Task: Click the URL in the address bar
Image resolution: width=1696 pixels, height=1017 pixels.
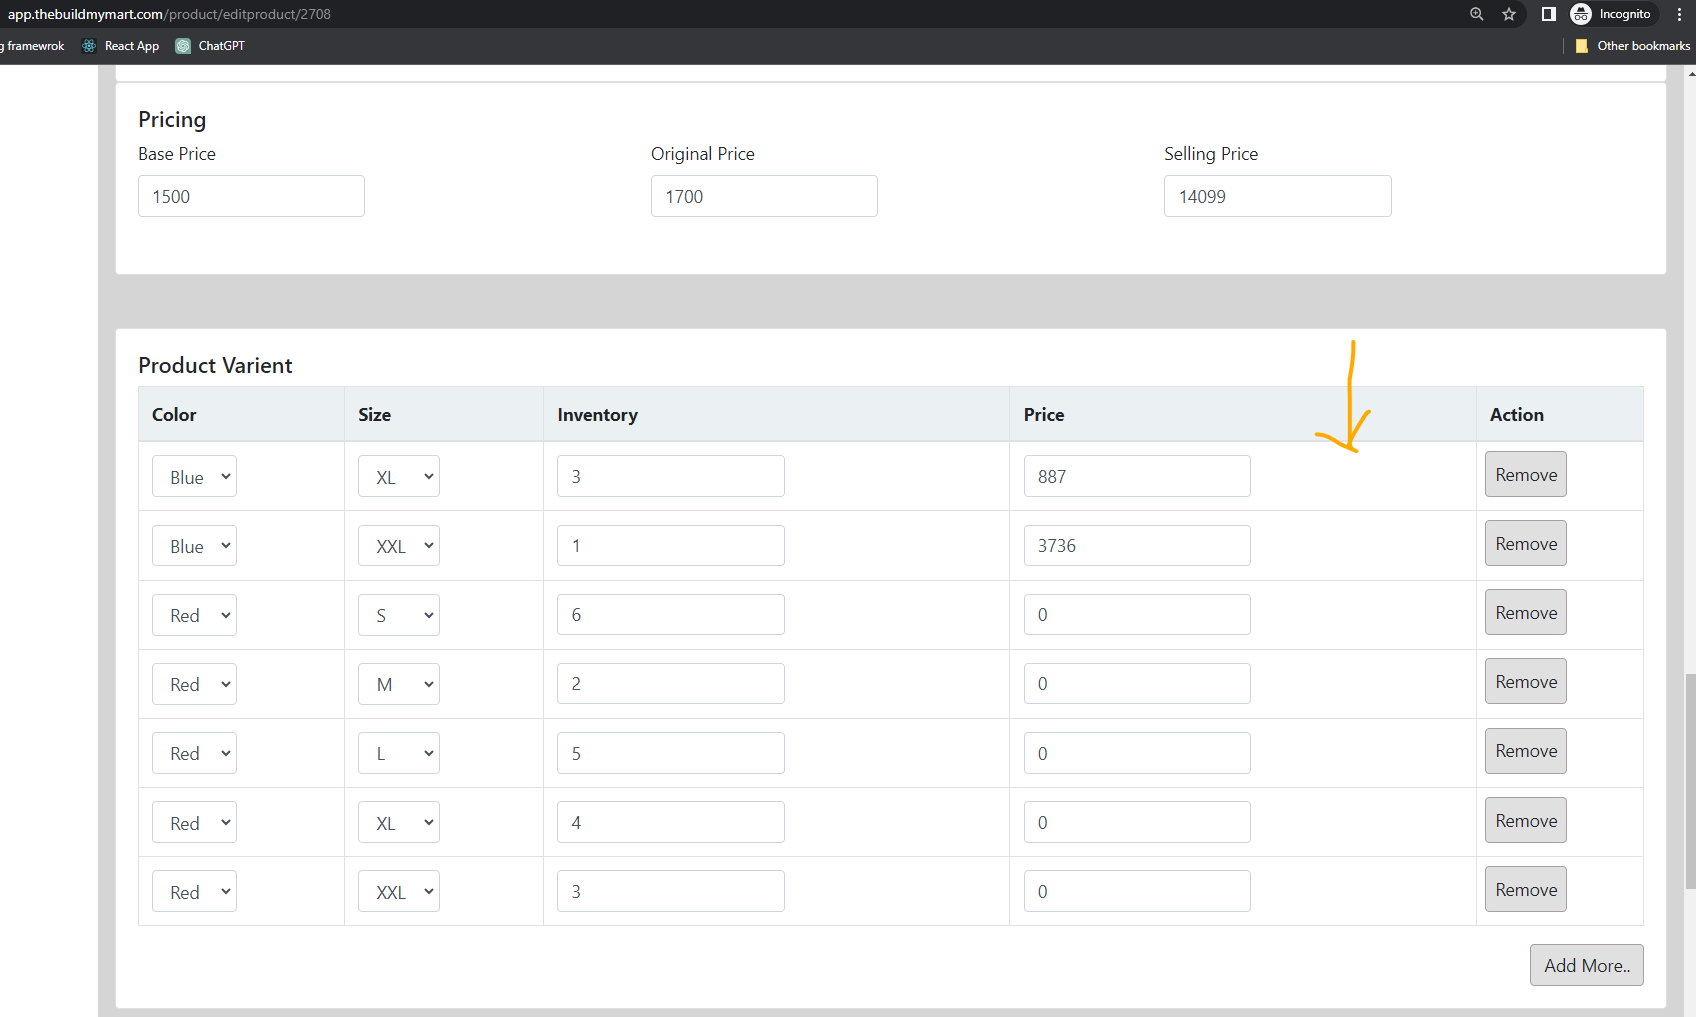Action: click(x=169, y=14)
